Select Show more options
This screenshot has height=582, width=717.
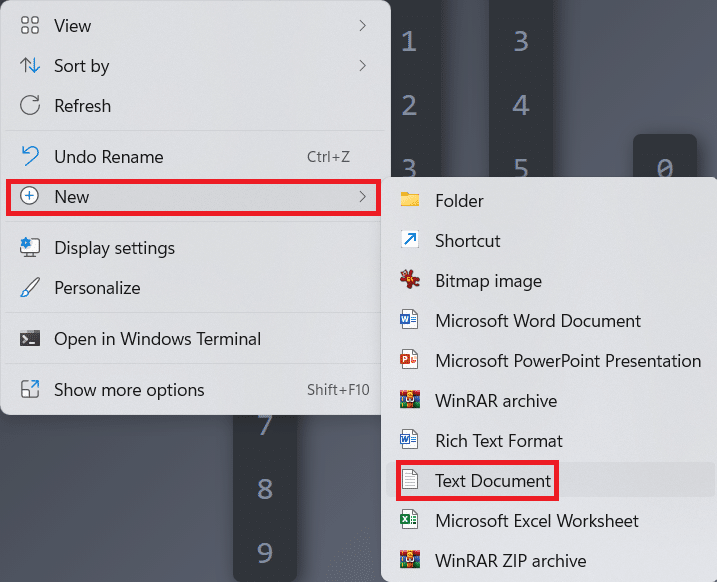tap(129, 390)
